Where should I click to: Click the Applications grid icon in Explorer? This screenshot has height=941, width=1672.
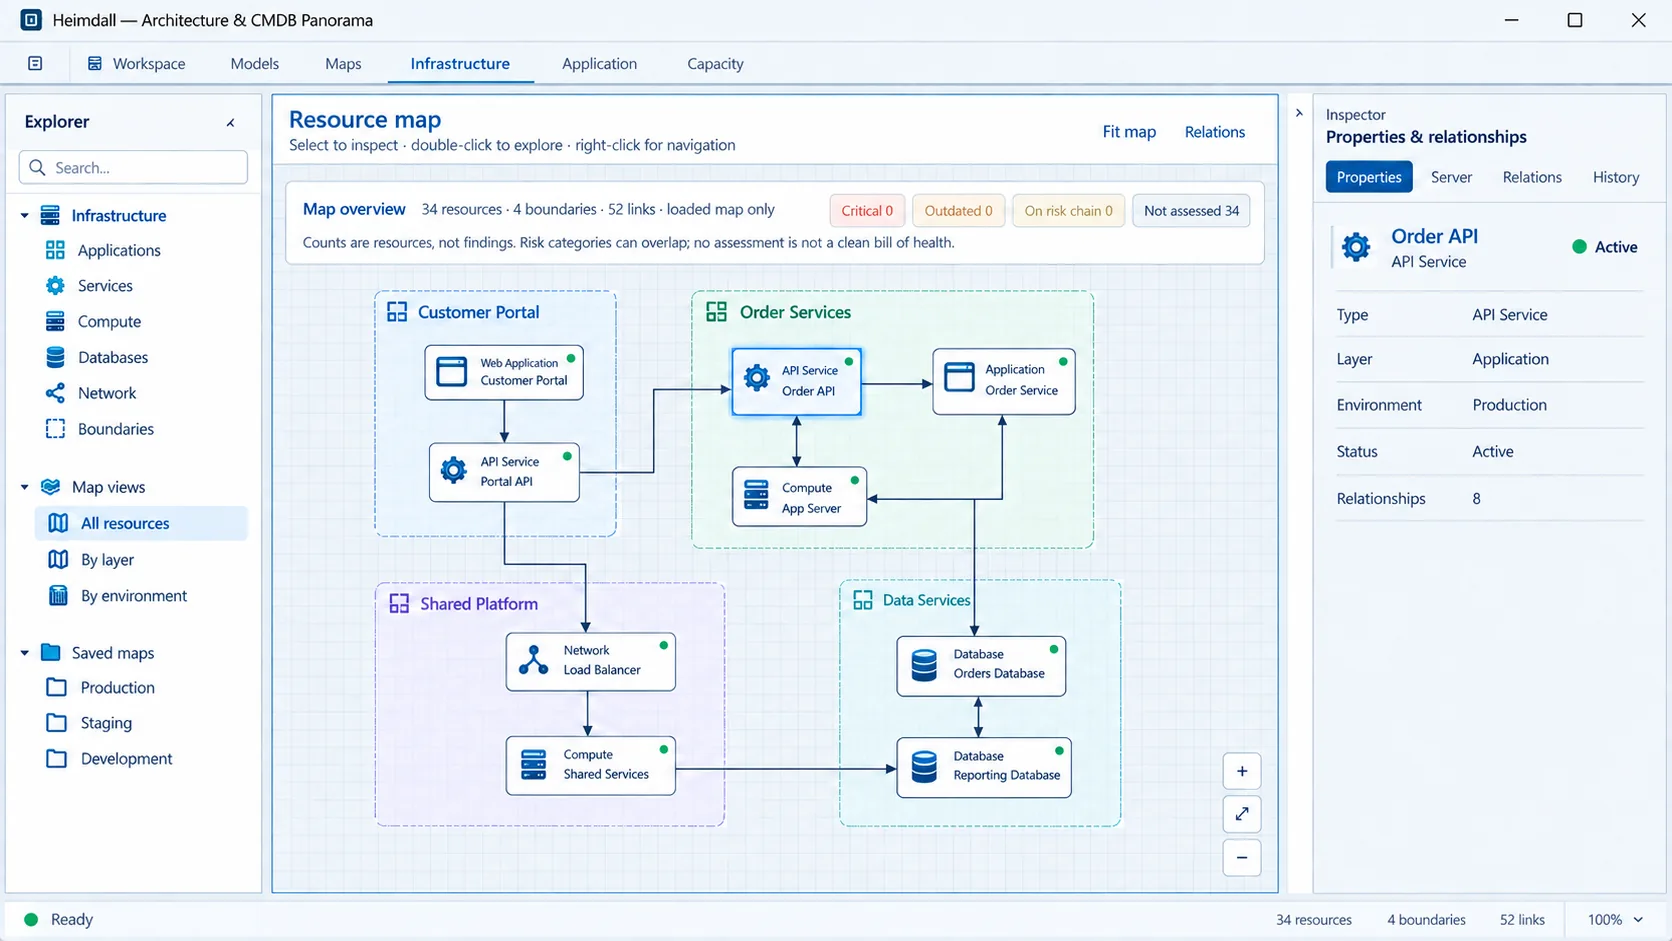[x=55, y=250]
